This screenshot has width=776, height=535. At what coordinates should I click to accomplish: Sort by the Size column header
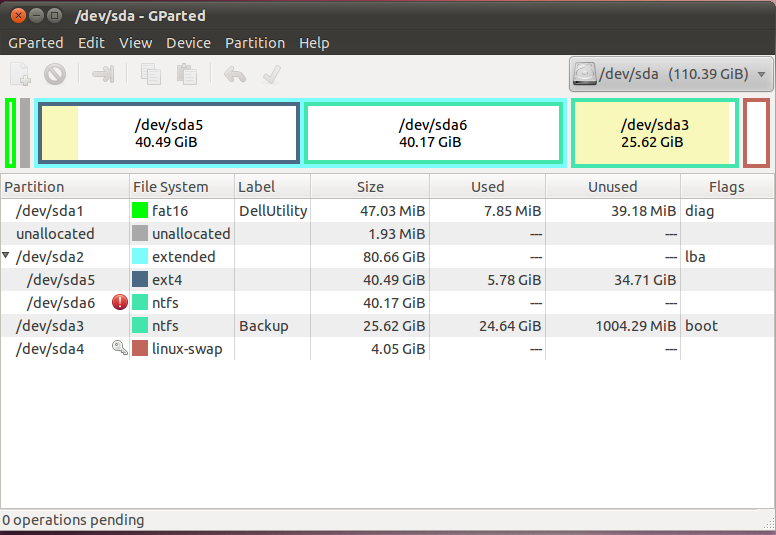(x=370, y=186)
